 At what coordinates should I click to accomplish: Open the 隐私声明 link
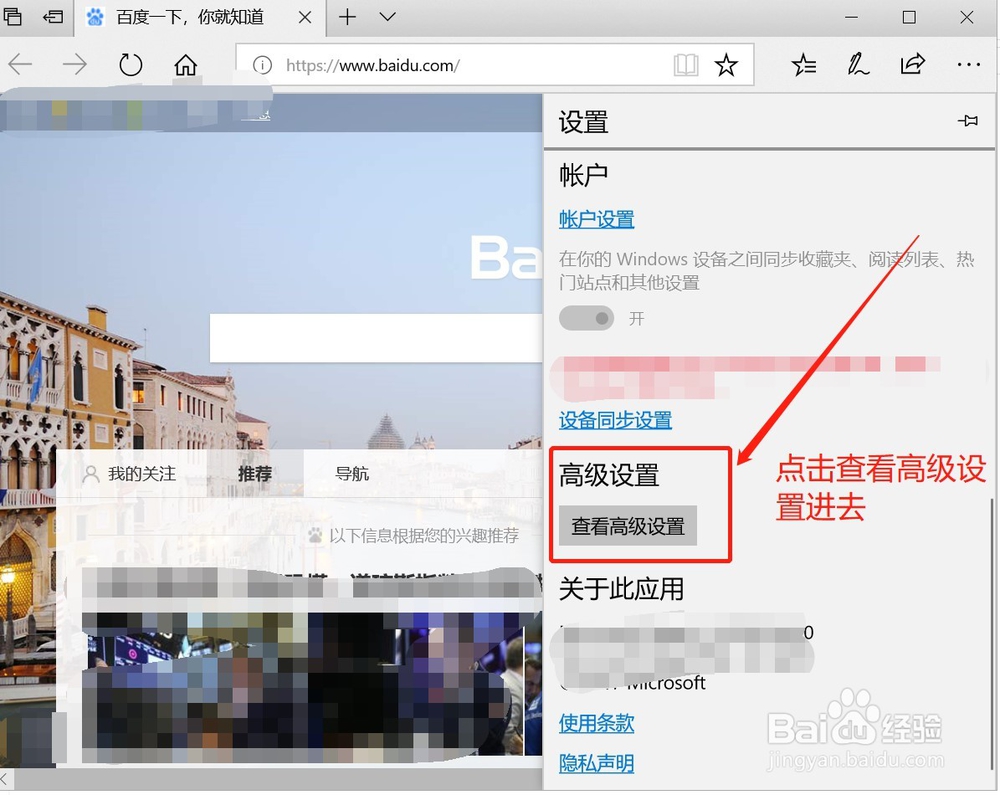596,763
